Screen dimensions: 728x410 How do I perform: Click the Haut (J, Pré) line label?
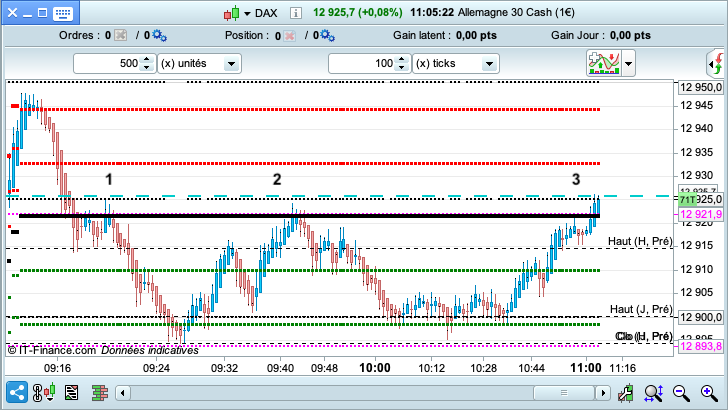coord(641,309)
